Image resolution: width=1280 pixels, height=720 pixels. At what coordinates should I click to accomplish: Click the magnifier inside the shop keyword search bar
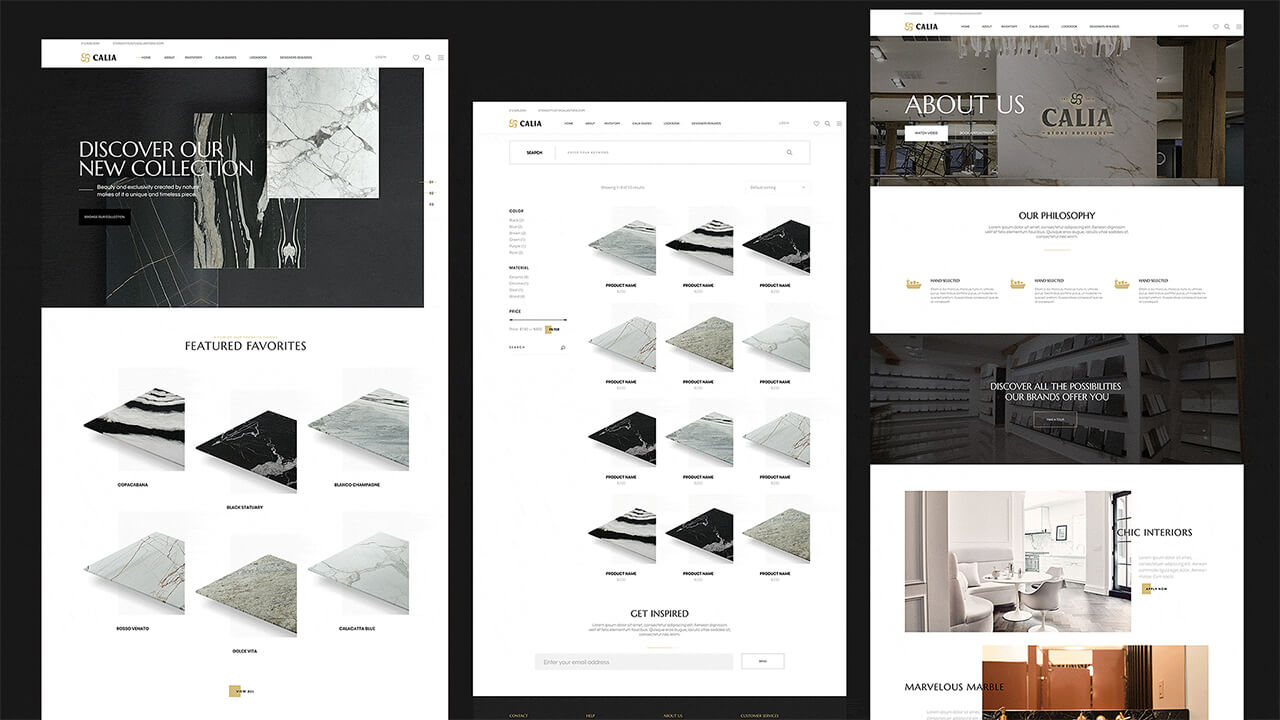click(789, 153)
